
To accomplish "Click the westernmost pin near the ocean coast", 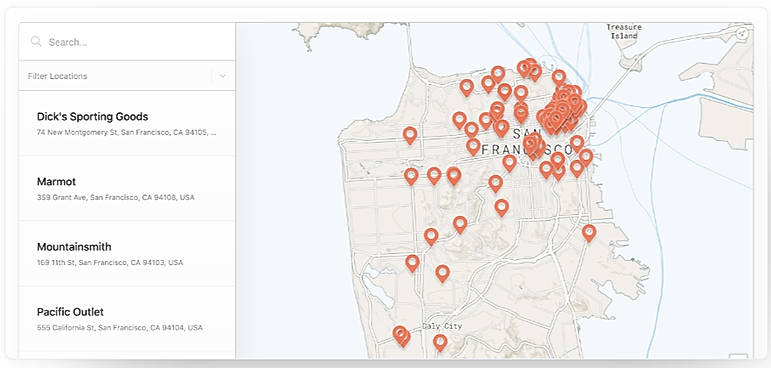I will click(x=410, y=135).
